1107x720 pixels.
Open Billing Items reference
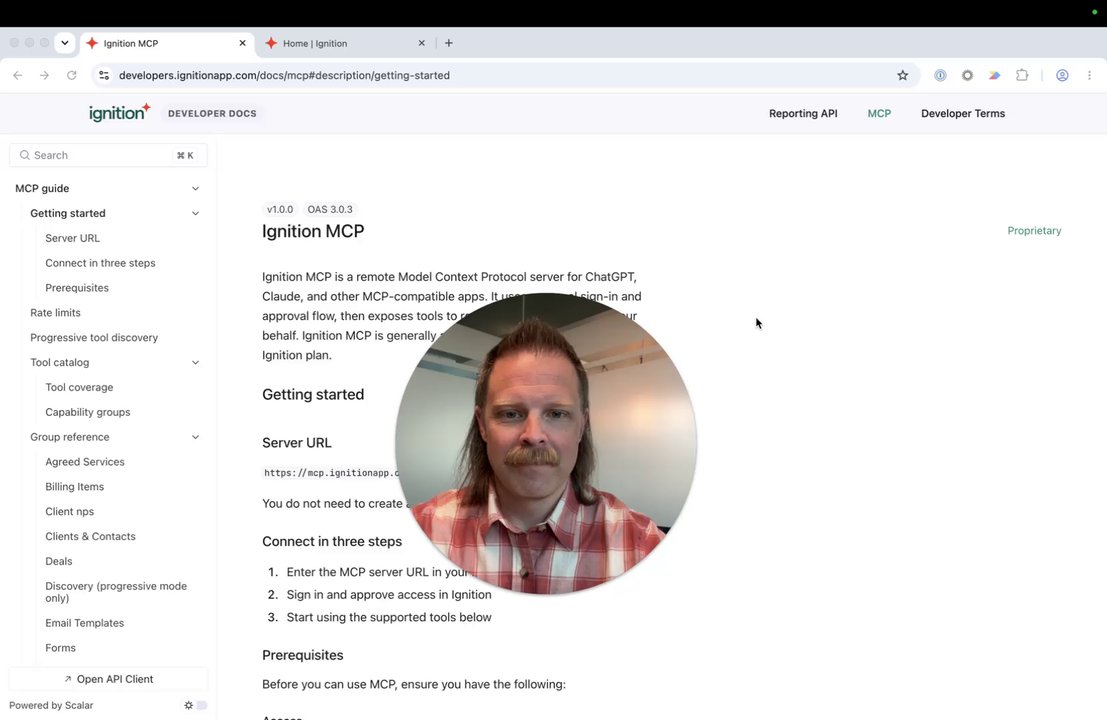(74, 487)
